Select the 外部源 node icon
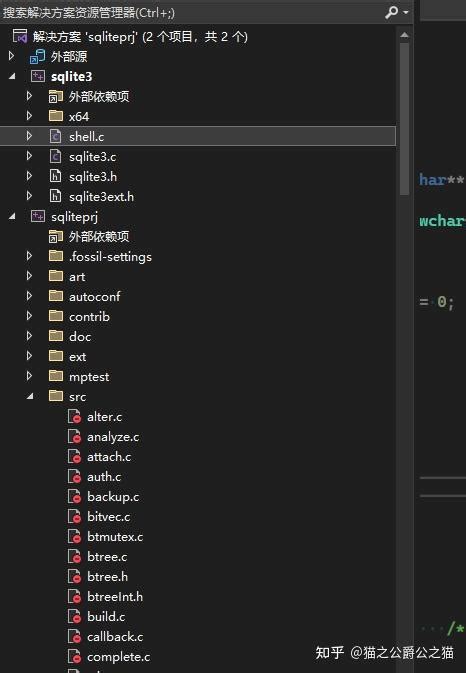The height and width of the screenshot is (673, 466). click(x=37, y=56)
